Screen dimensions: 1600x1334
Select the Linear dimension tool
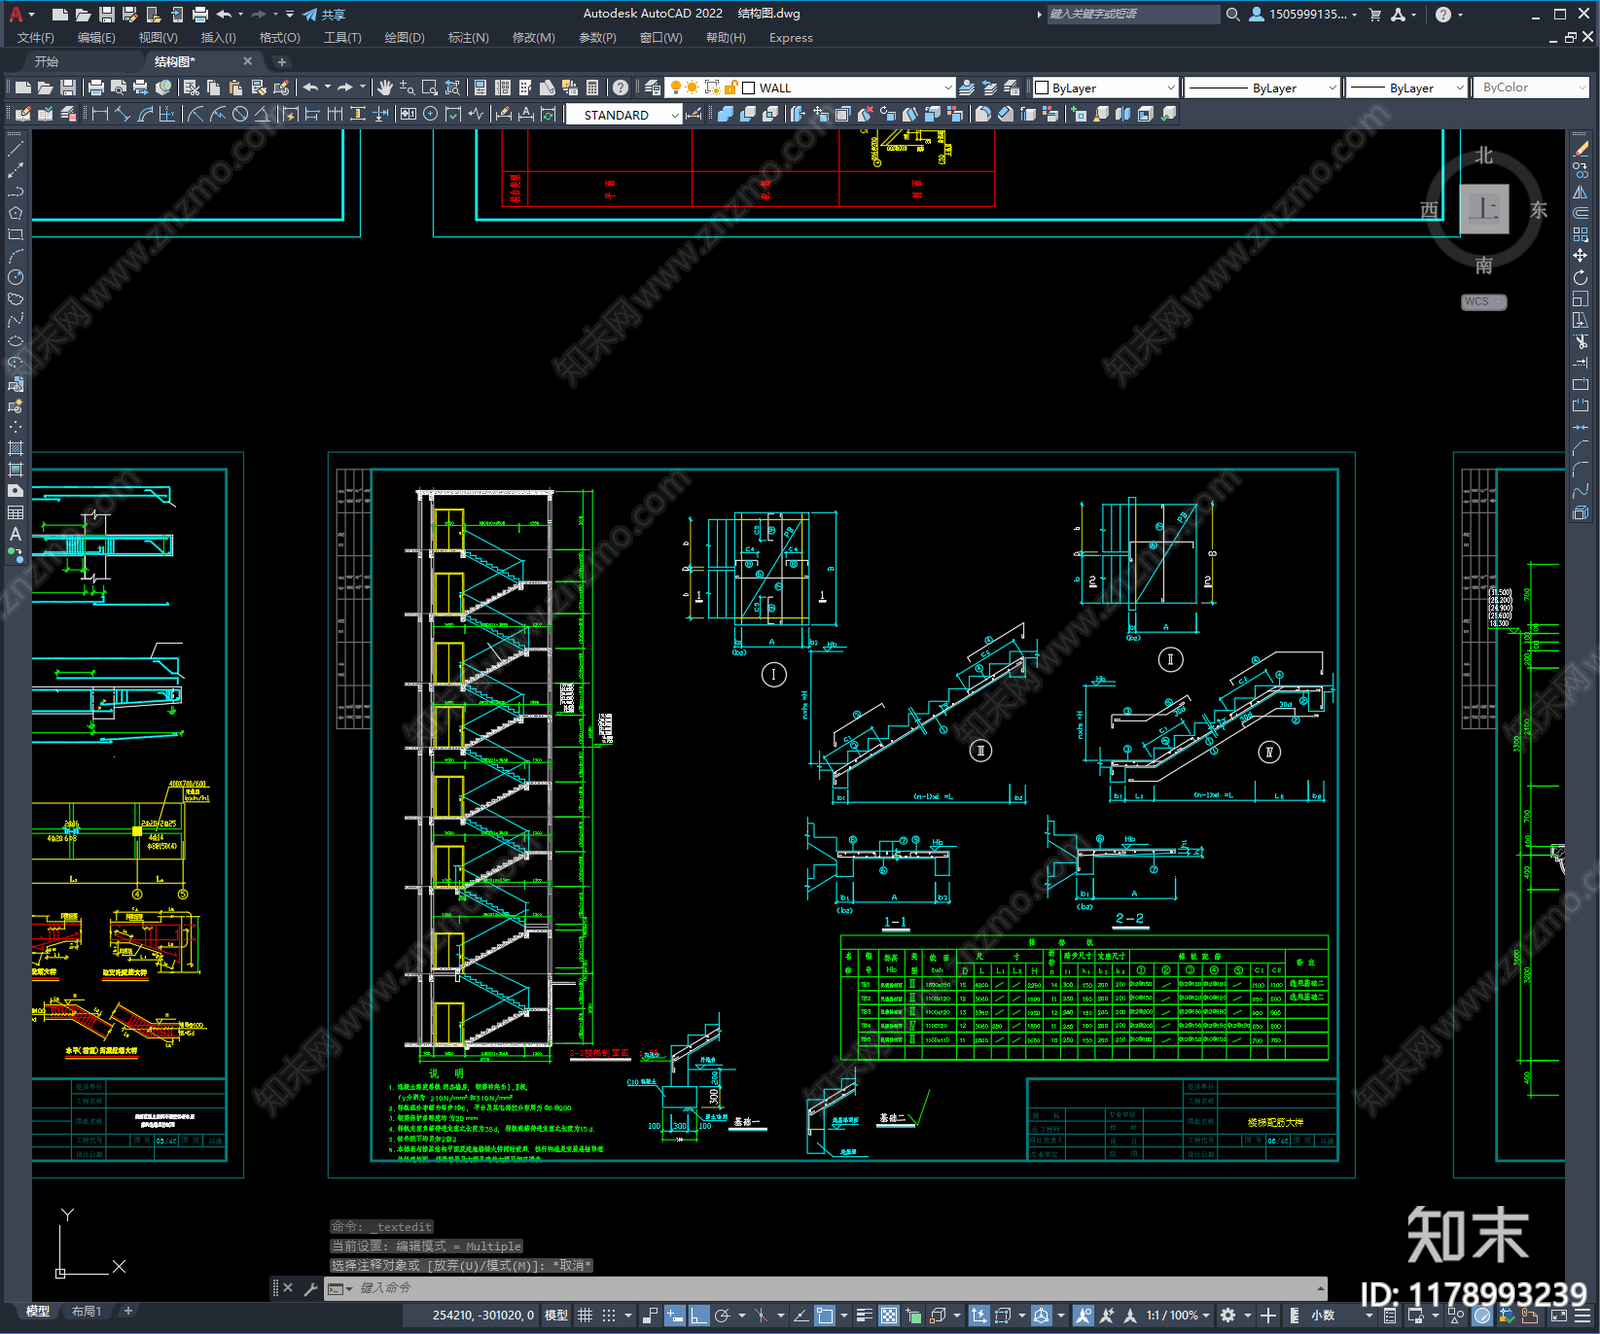(x=100, y=114)
